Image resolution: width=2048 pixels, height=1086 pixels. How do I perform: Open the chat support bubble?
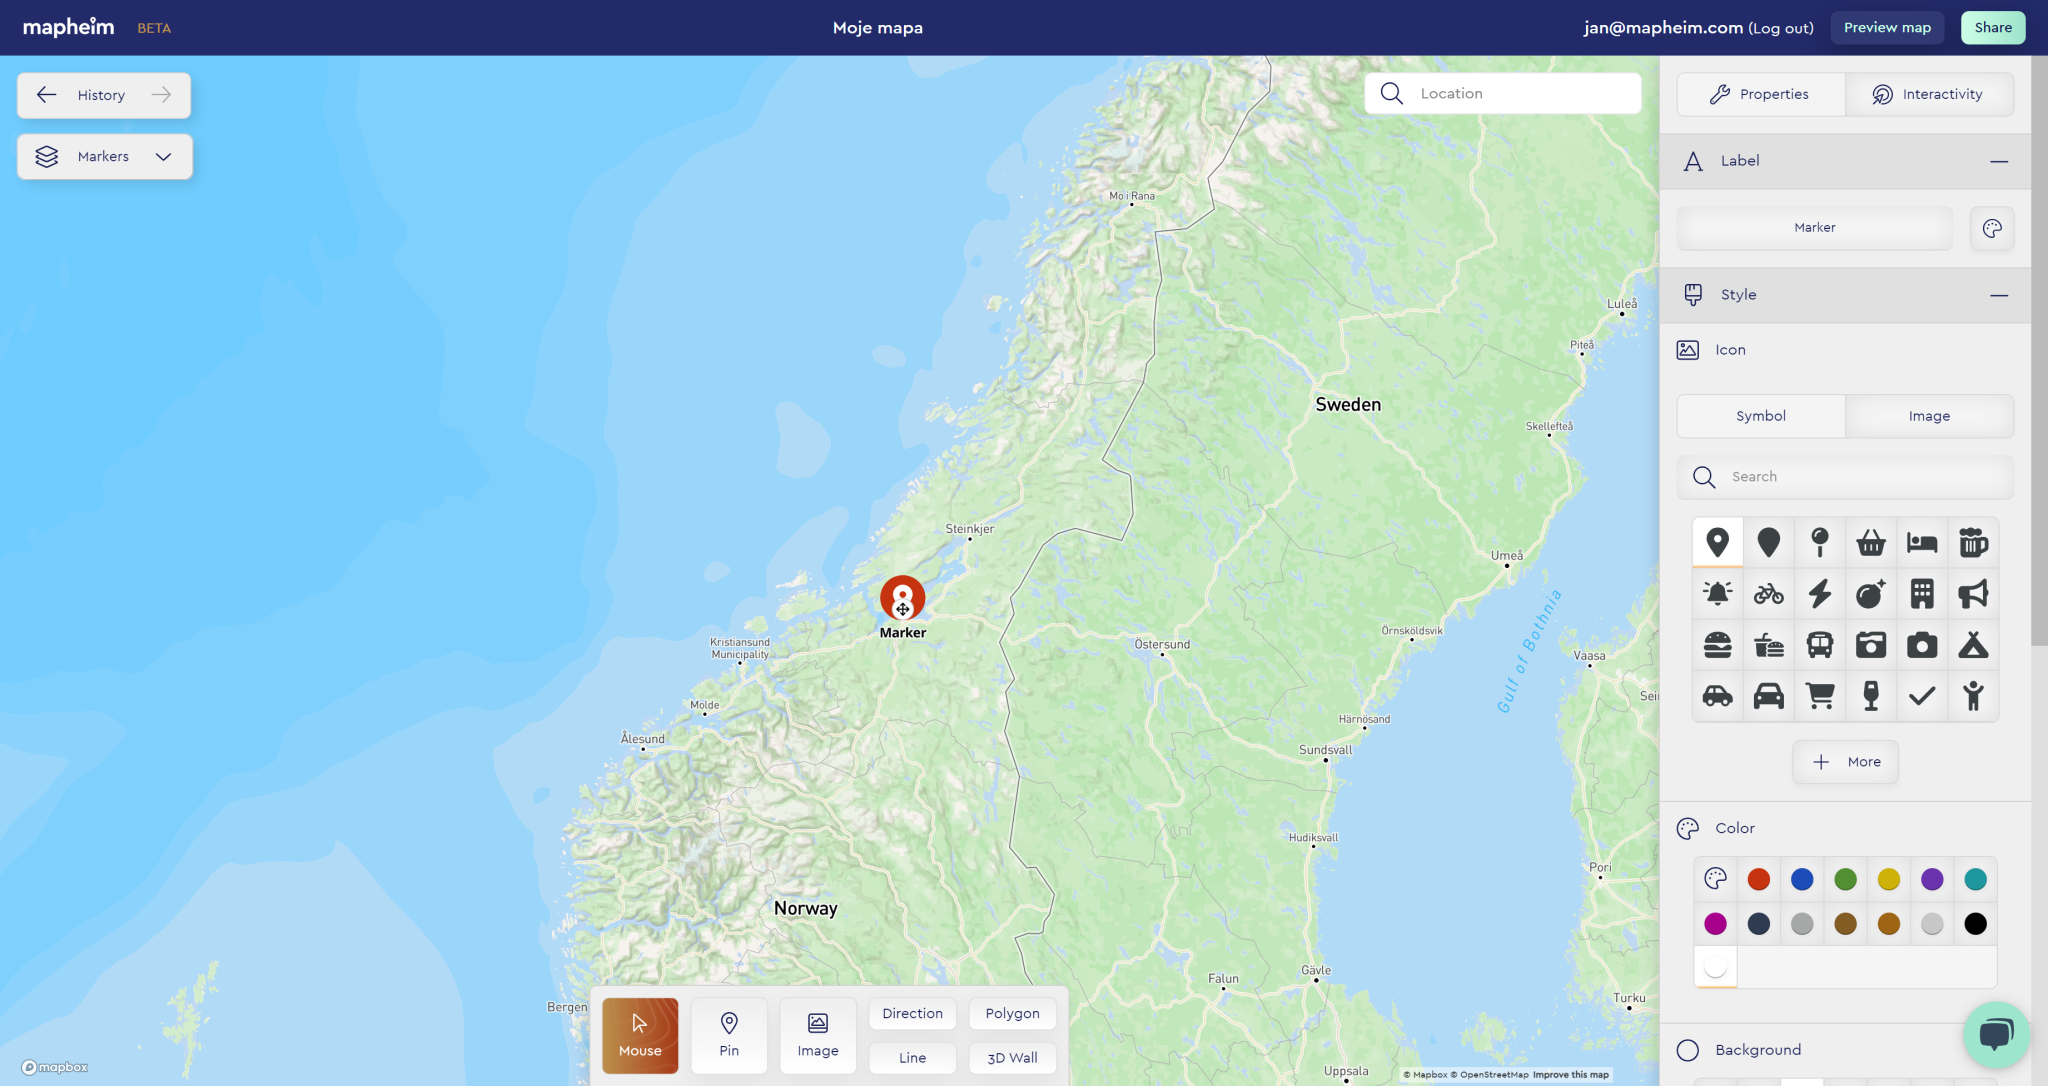1996,1034
